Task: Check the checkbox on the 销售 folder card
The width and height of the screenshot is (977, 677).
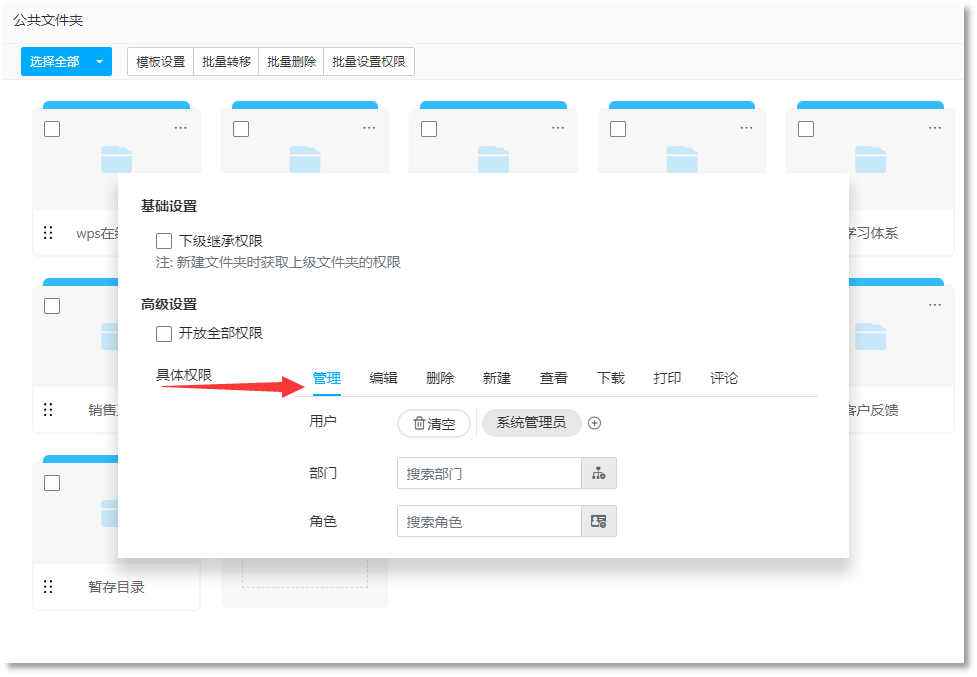Action: [52, 306]
